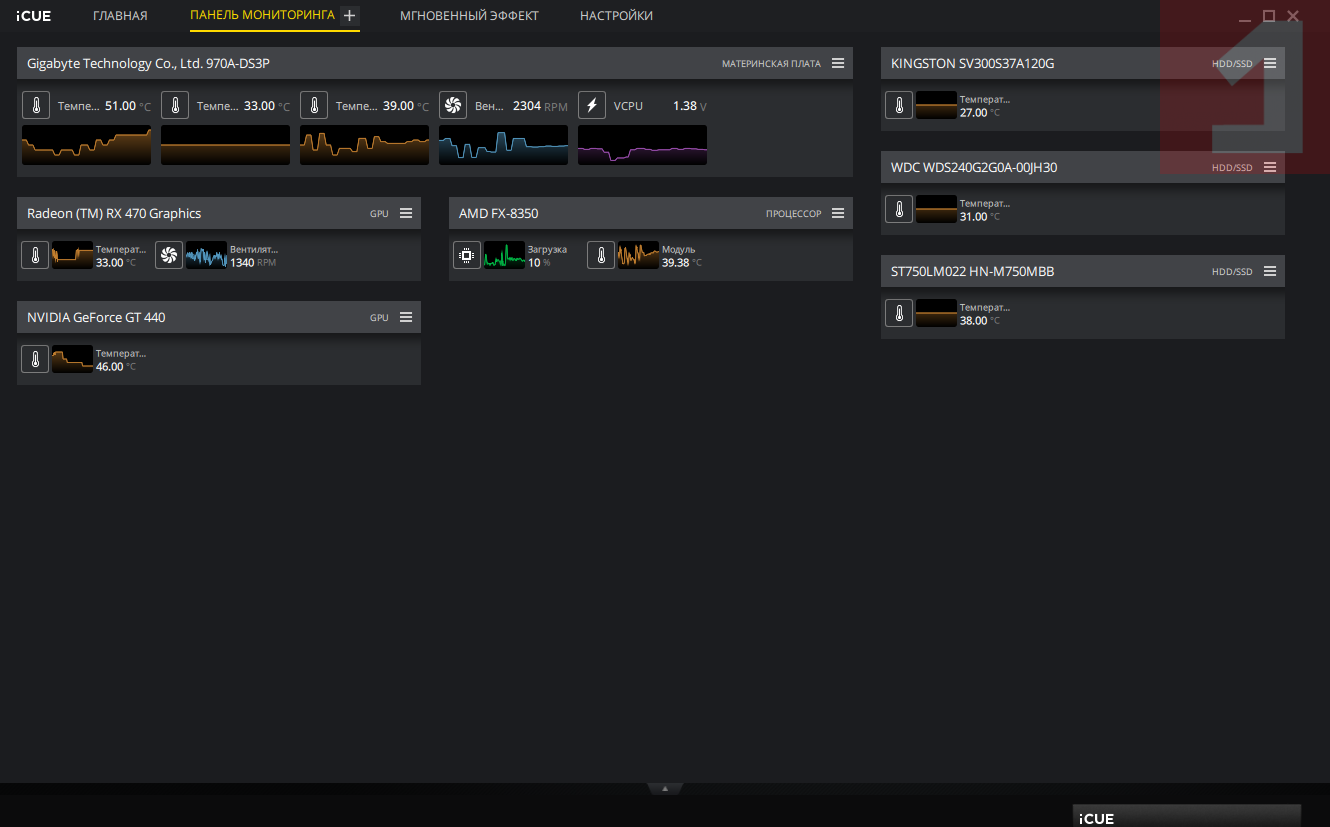This screenshot has height=827, width=1330.
Task: Click the МАТЕРИНСКАЯ ПЛАТА label
Action: click(x=771, y=63)
